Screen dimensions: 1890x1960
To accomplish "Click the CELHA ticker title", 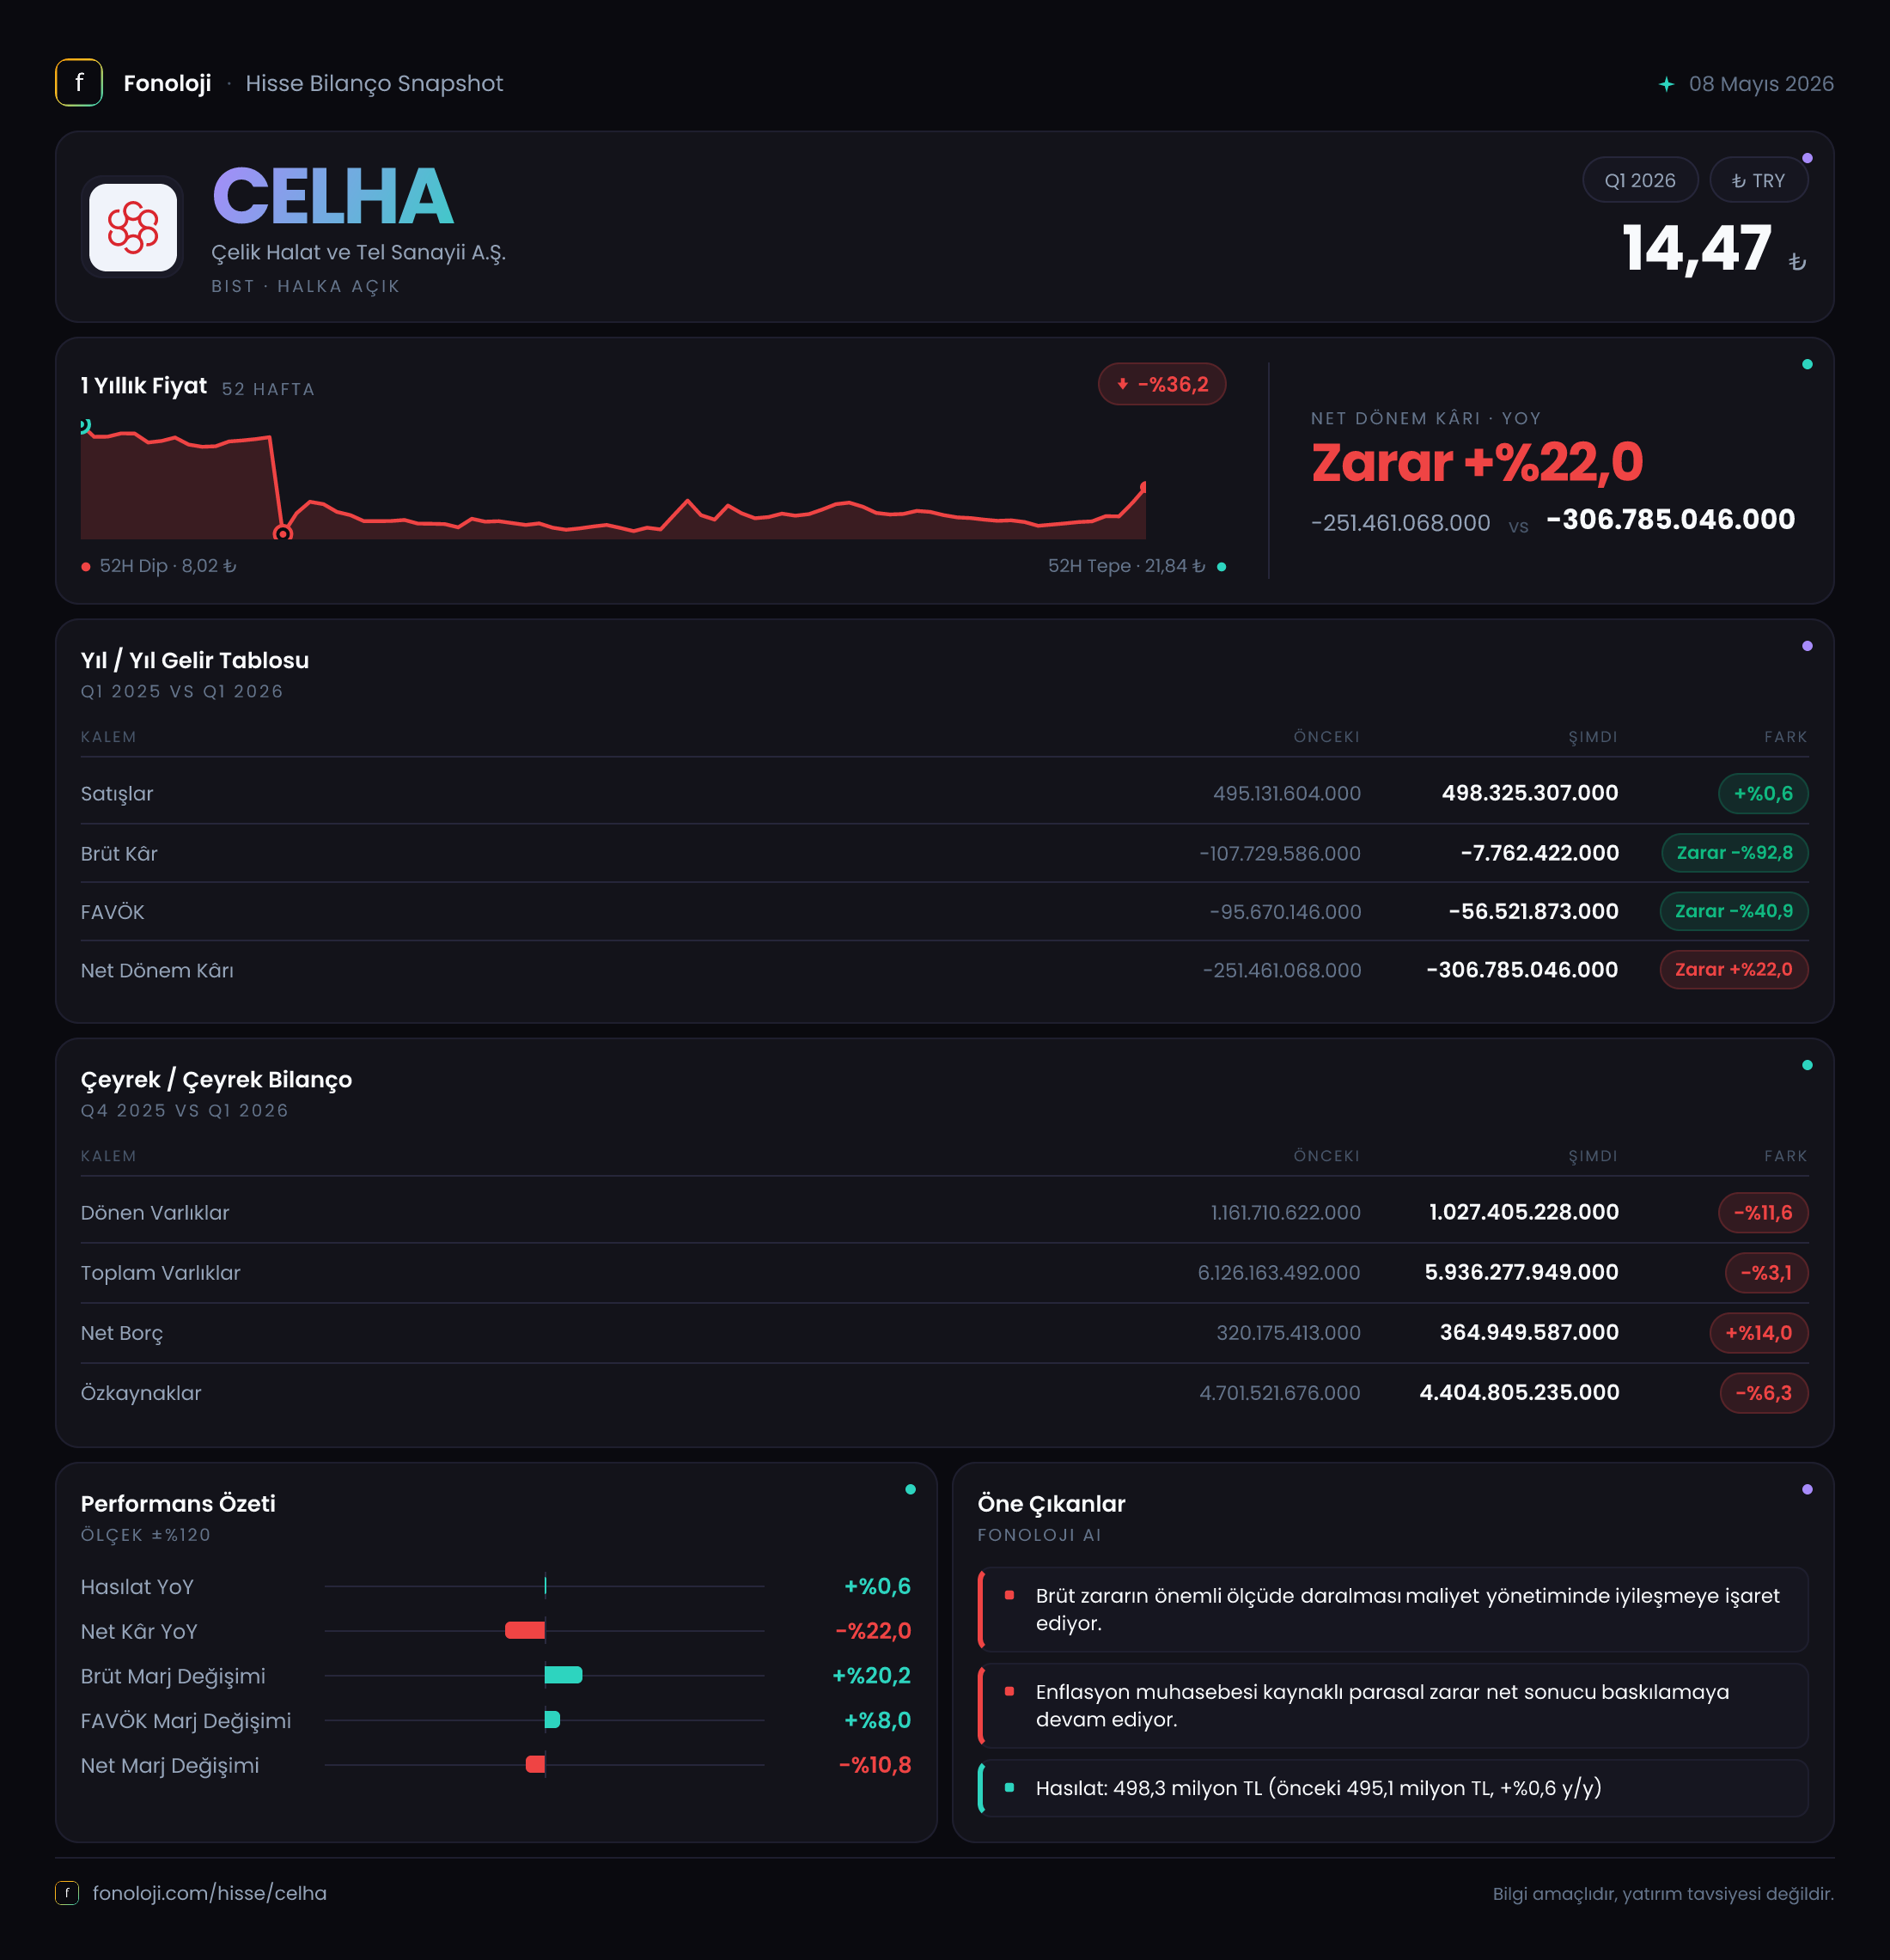I will click(x=333, y=197).
